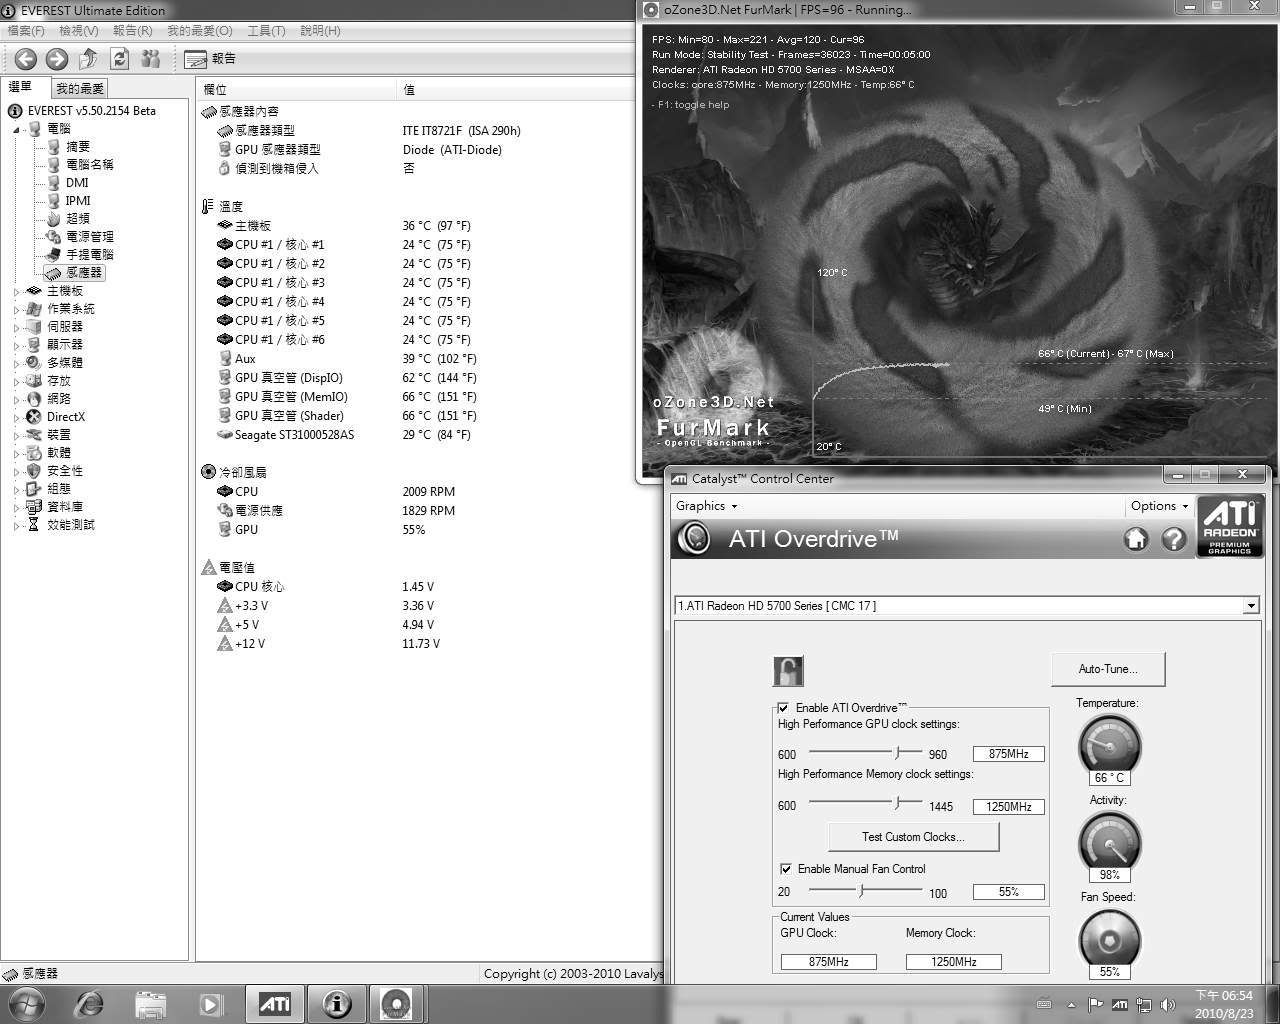Click the 1250MHz memory clock field
Screen dimensions: 1280x1024
[1009, 806]
